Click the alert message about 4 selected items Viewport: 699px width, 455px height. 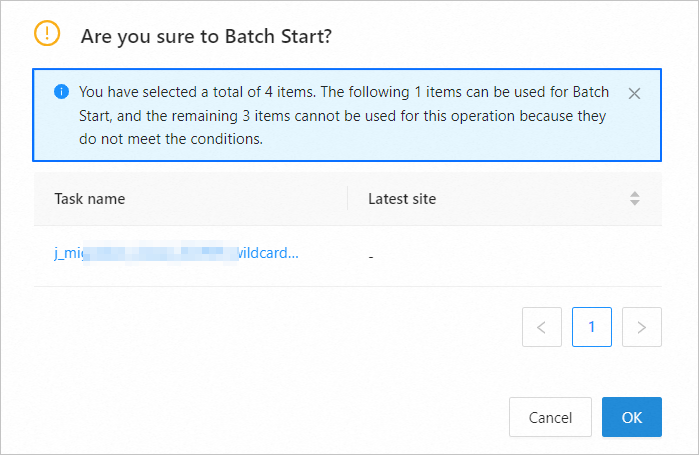pos(344,115)
